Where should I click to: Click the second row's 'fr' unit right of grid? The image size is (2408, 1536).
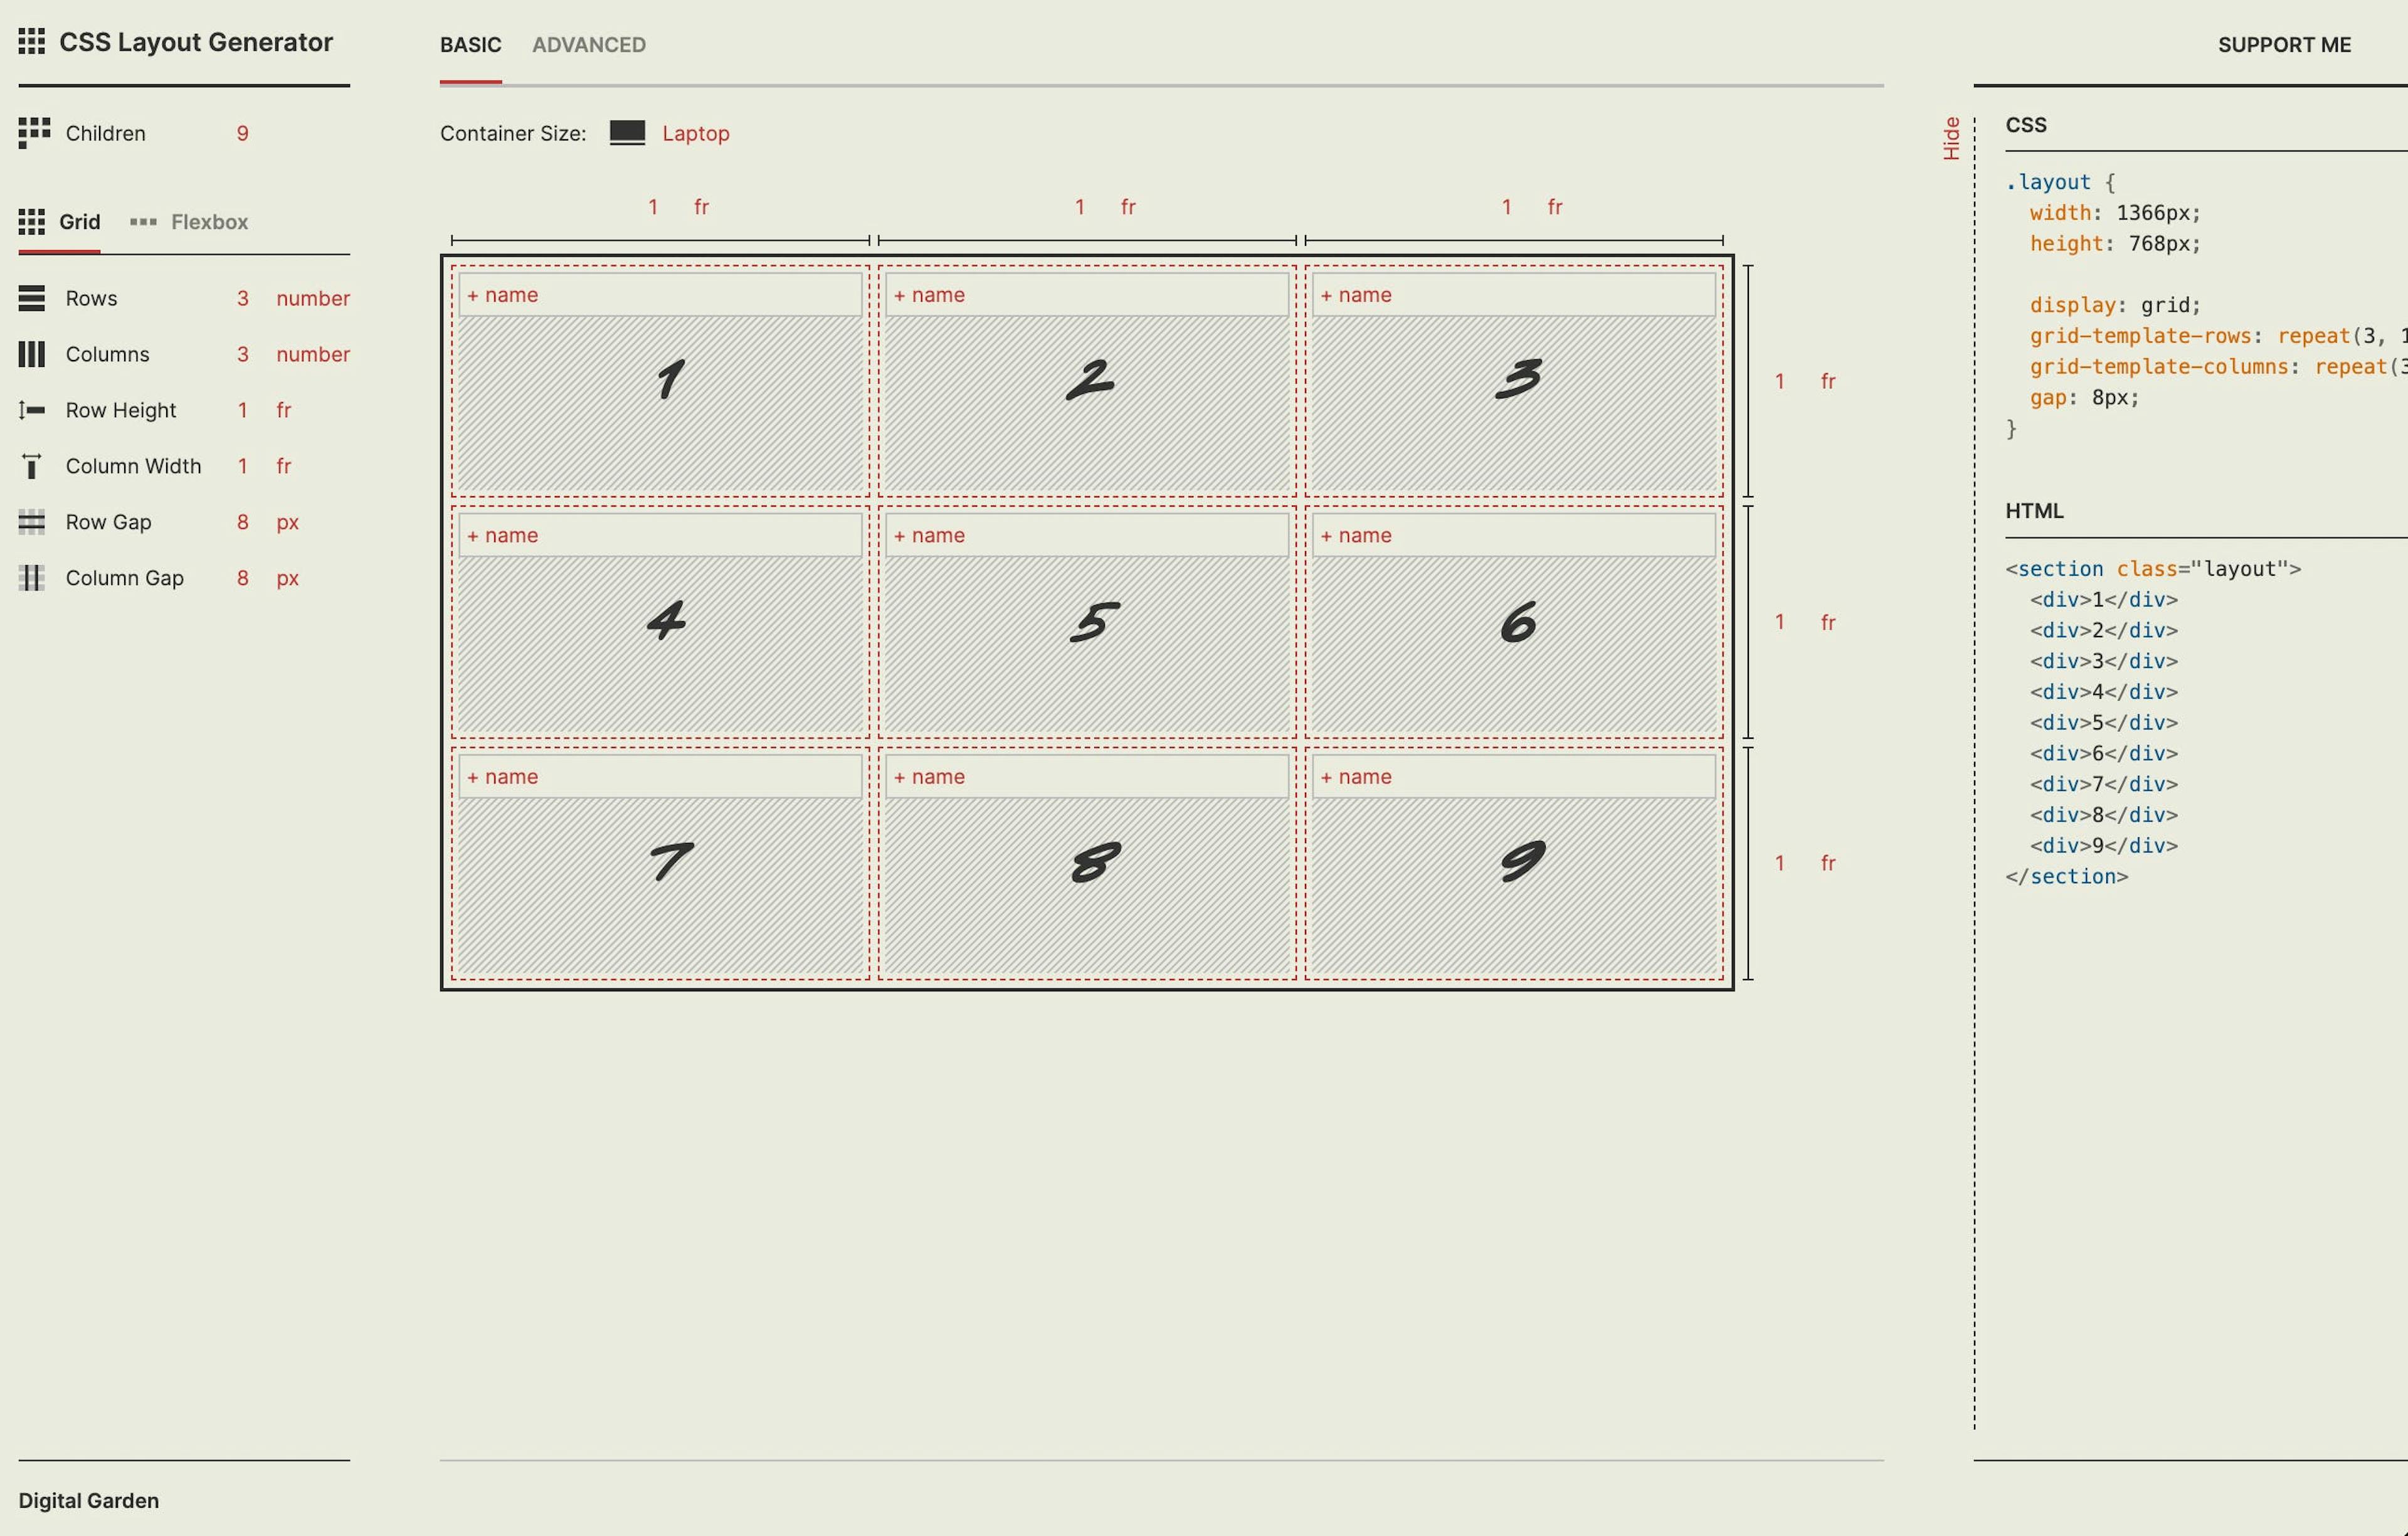tap(1828, 622)
